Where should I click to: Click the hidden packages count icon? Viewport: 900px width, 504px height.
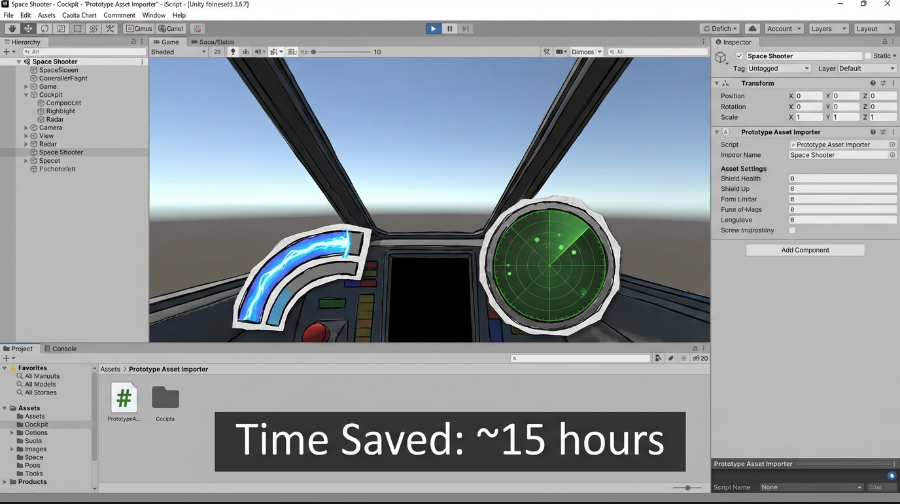(x=700, y=358)
